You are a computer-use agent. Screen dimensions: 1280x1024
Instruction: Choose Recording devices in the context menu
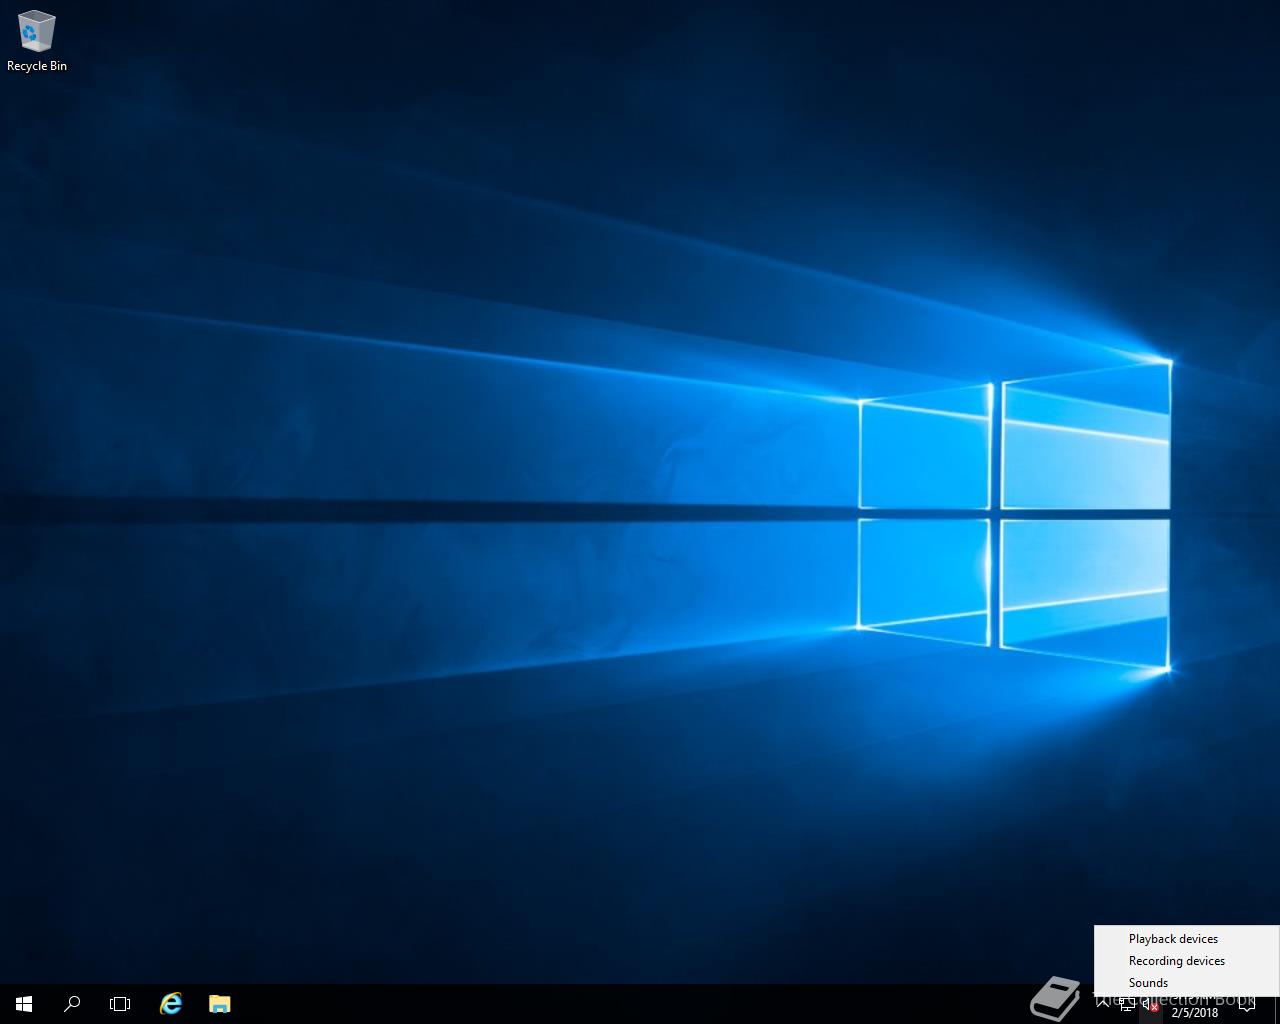pyautogui.click(x=1186, y=960)
